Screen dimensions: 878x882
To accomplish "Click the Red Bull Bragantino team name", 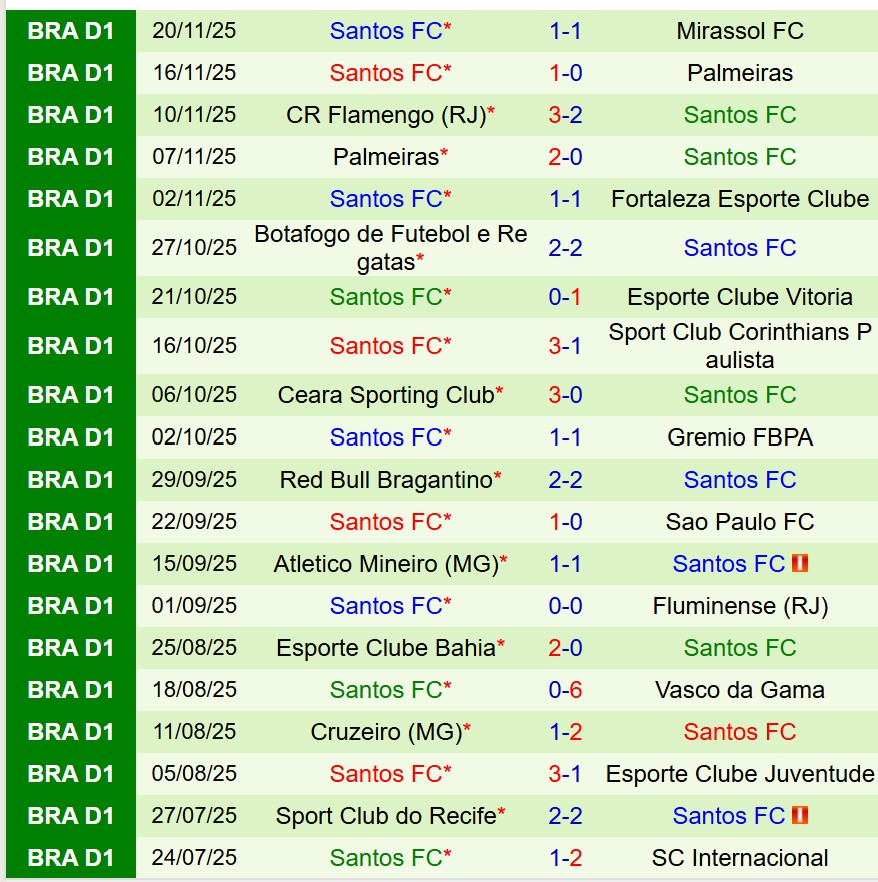I will 386,480.
